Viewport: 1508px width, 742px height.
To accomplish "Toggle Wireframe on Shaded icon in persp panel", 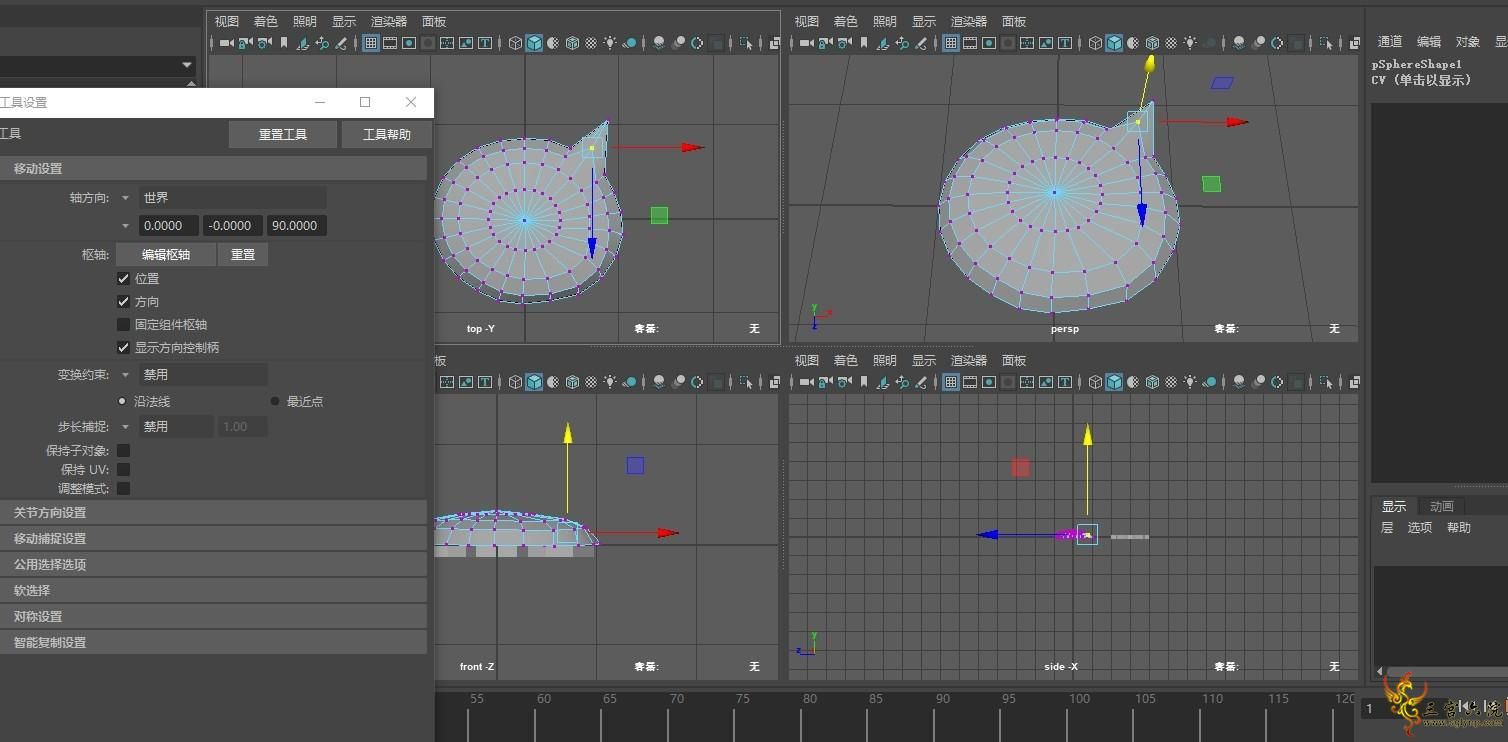I will 1152,43.
